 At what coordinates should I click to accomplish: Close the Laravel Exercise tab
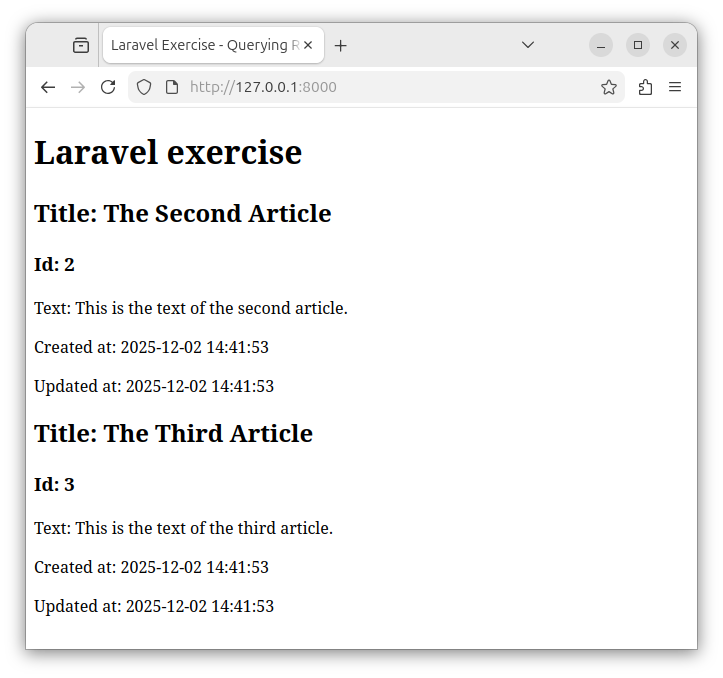(x=308, y=45)
